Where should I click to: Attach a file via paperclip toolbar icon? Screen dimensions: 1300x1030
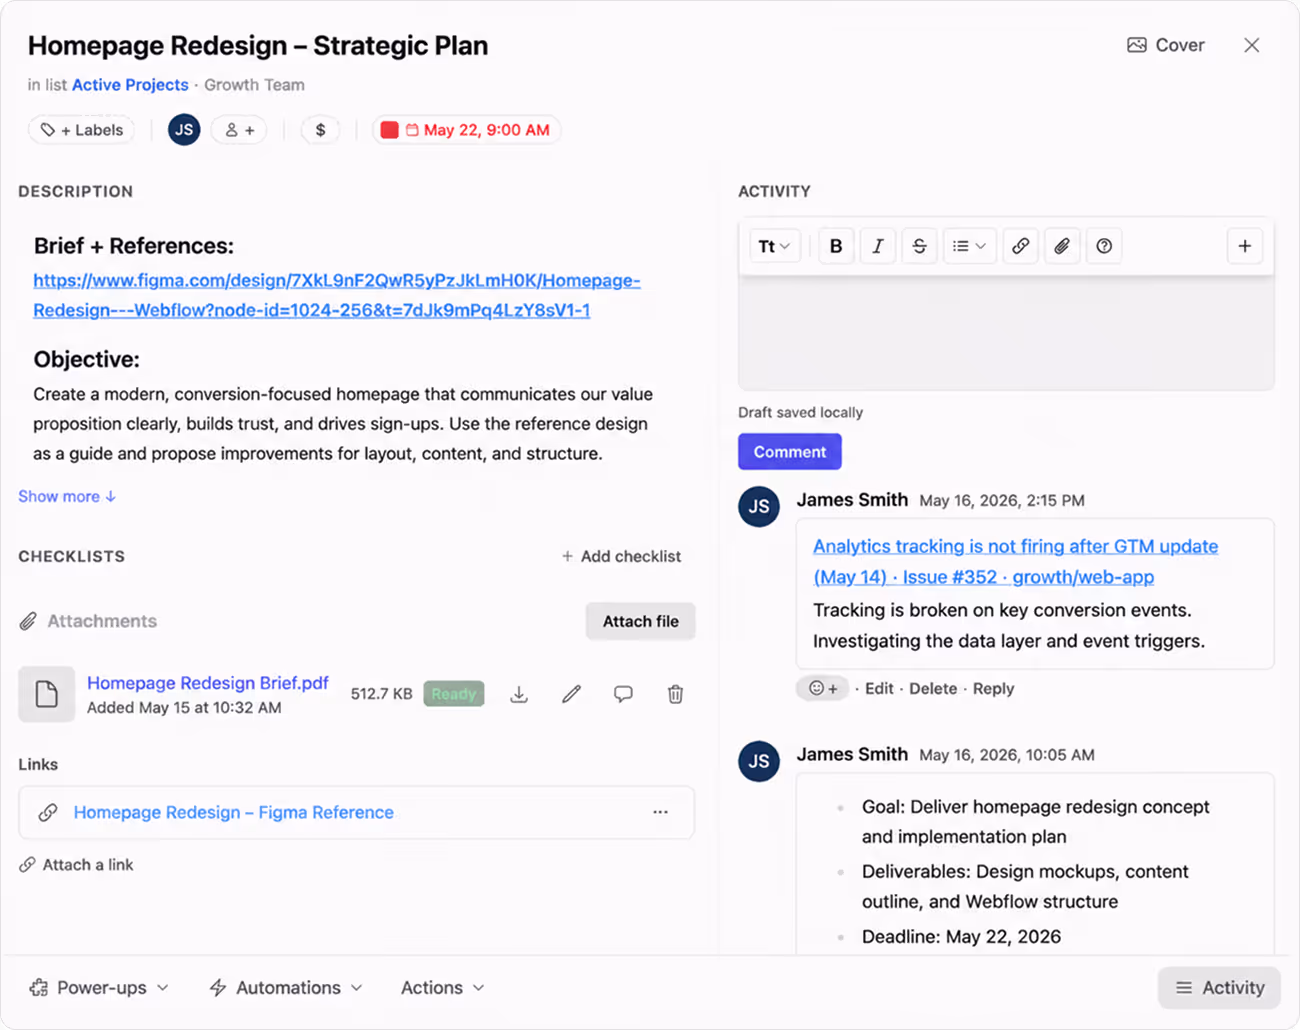[x=1062, y=246]
